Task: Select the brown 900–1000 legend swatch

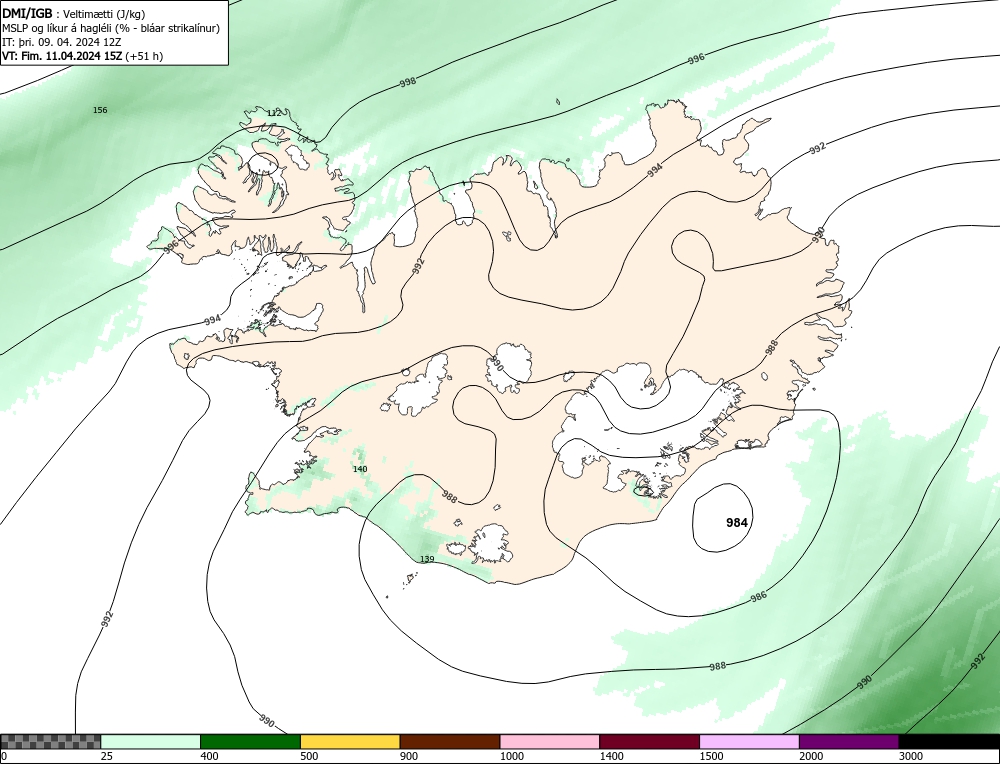Action: [x=450, y=742]
